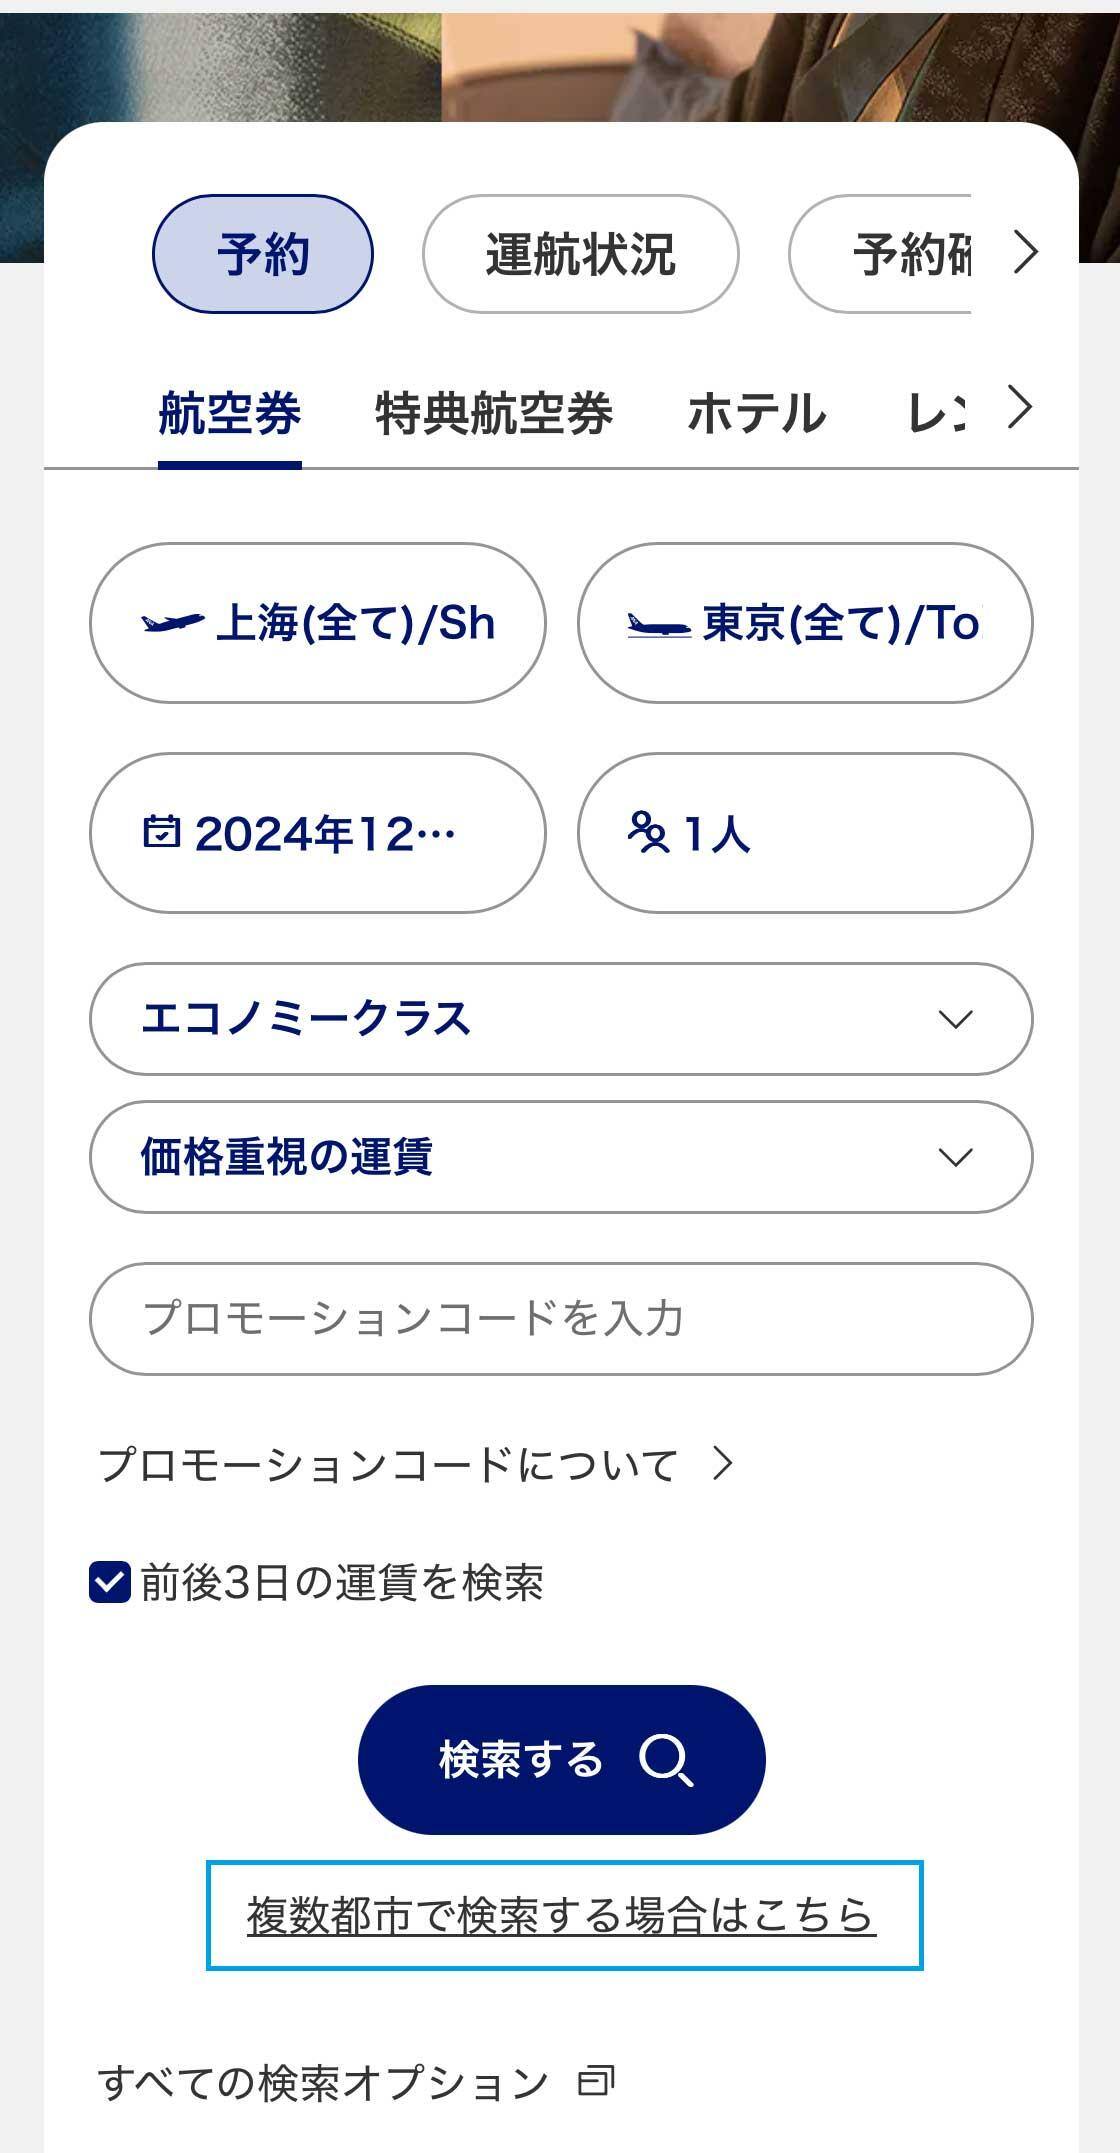
Task: Toggle the 予約 pill button
Action: coord(262,254)
